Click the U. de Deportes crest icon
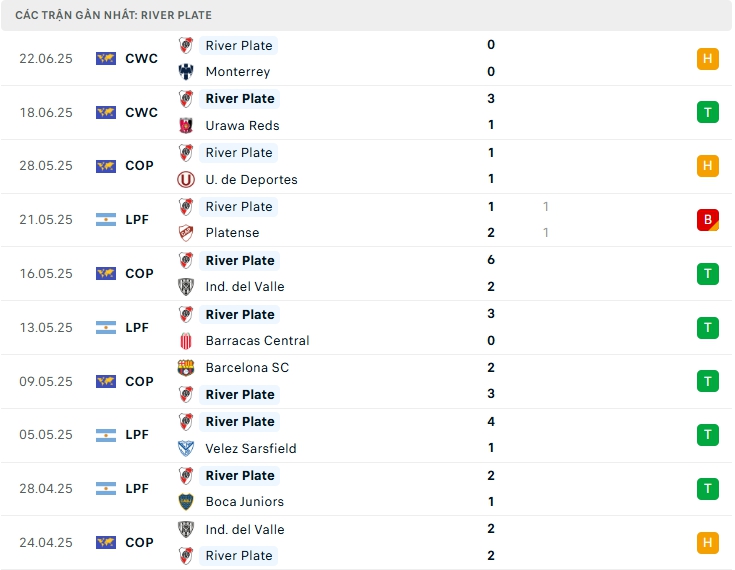 [186, 180]
